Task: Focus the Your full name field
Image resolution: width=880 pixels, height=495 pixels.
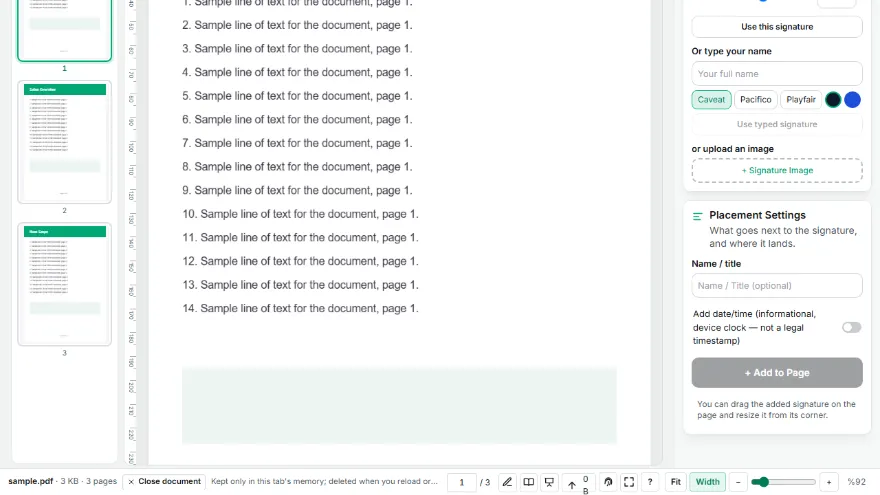Action: pyautogui.click(x=777, y=74)
